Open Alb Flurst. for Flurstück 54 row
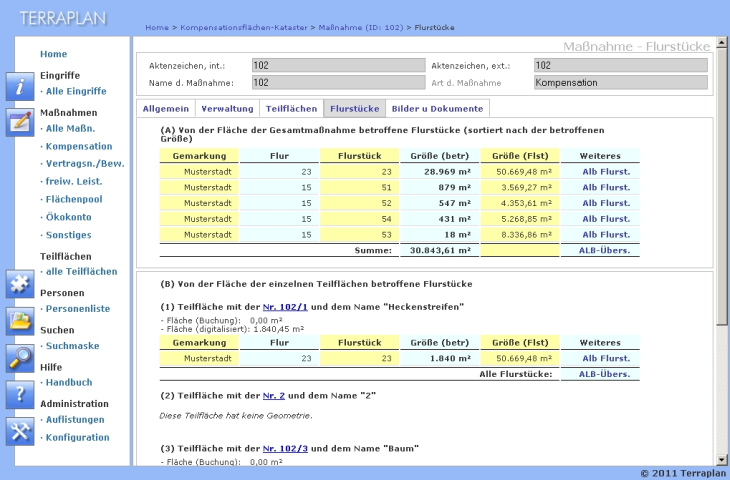 (x=606, y=219)
